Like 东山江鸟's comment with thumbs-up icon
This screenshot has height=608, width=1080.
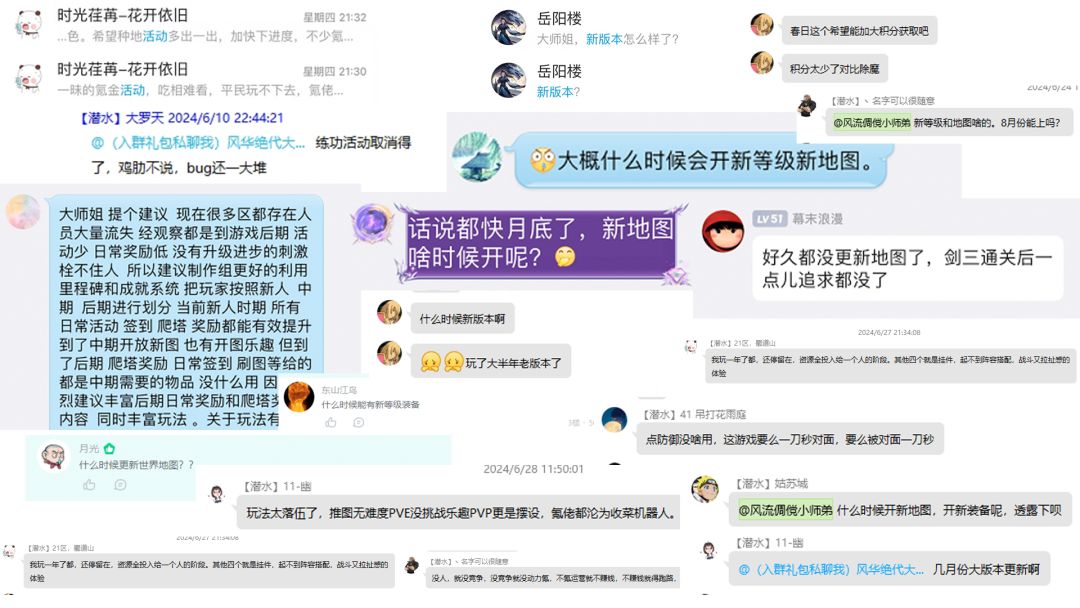[x=331, y=423]
